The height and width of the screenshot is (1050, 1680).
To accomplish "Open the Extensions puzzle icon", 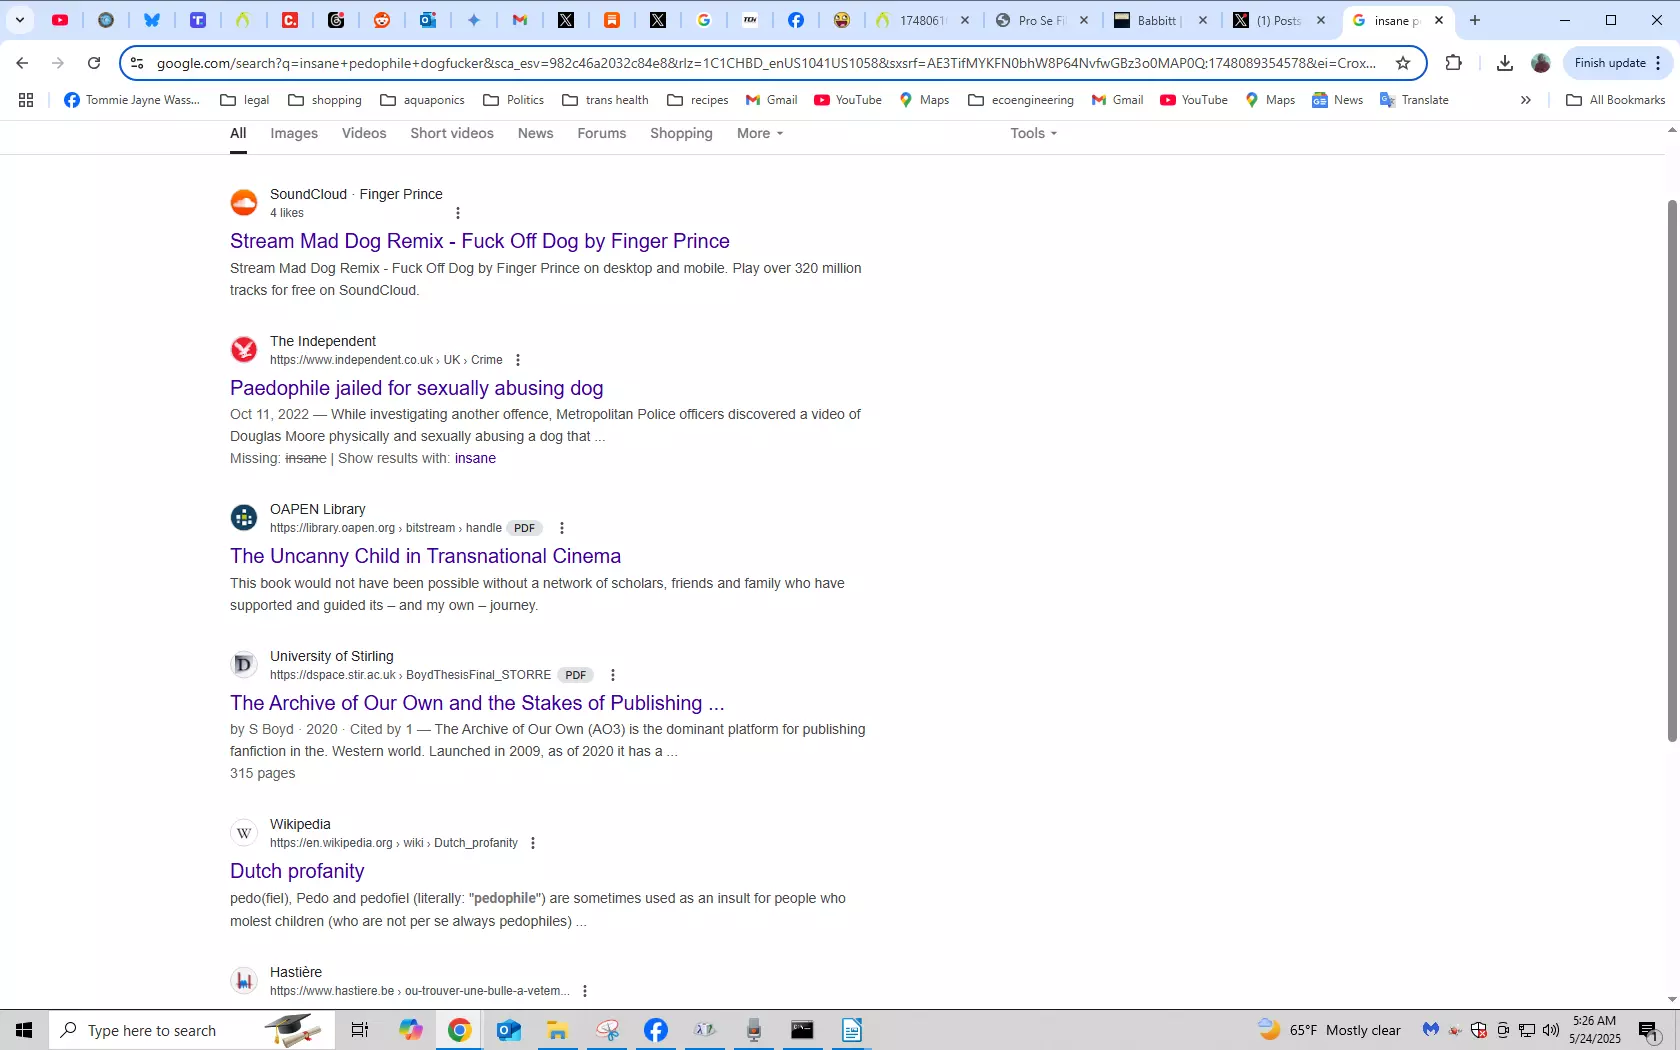I will (1454, 63).
